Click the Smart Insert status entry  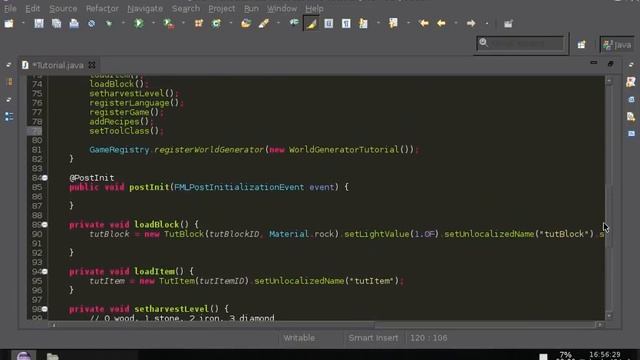pos(373,338)
